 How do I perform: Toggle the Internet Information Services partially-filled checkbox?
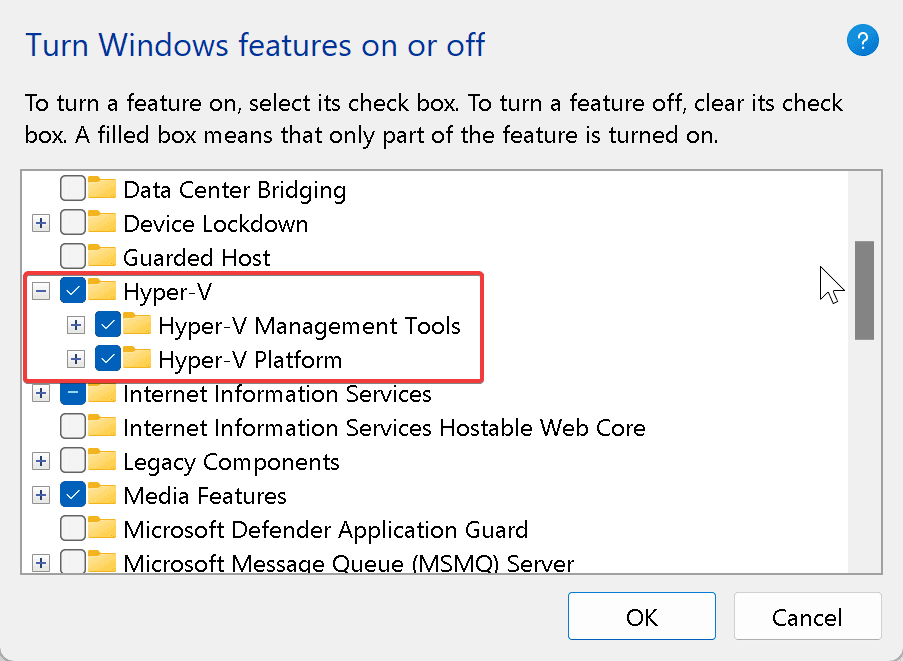click(73, 394)
